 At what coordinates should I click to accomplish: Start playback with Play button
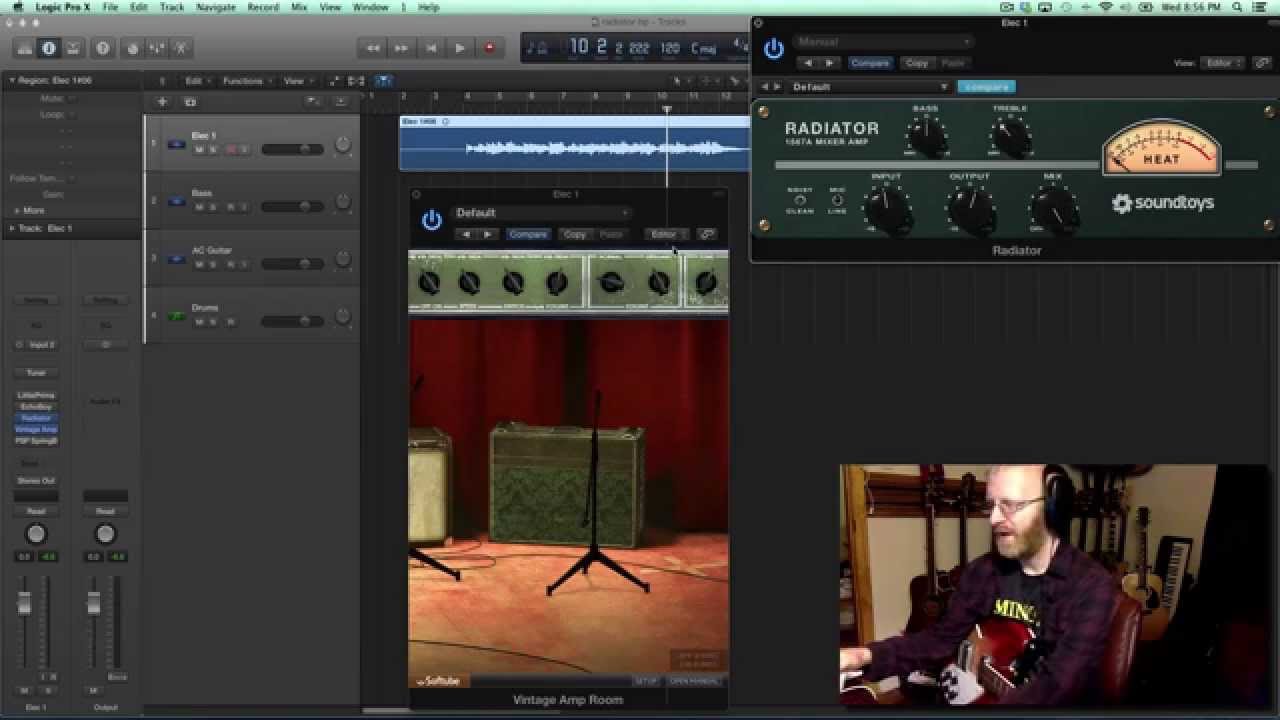[460, 48]
